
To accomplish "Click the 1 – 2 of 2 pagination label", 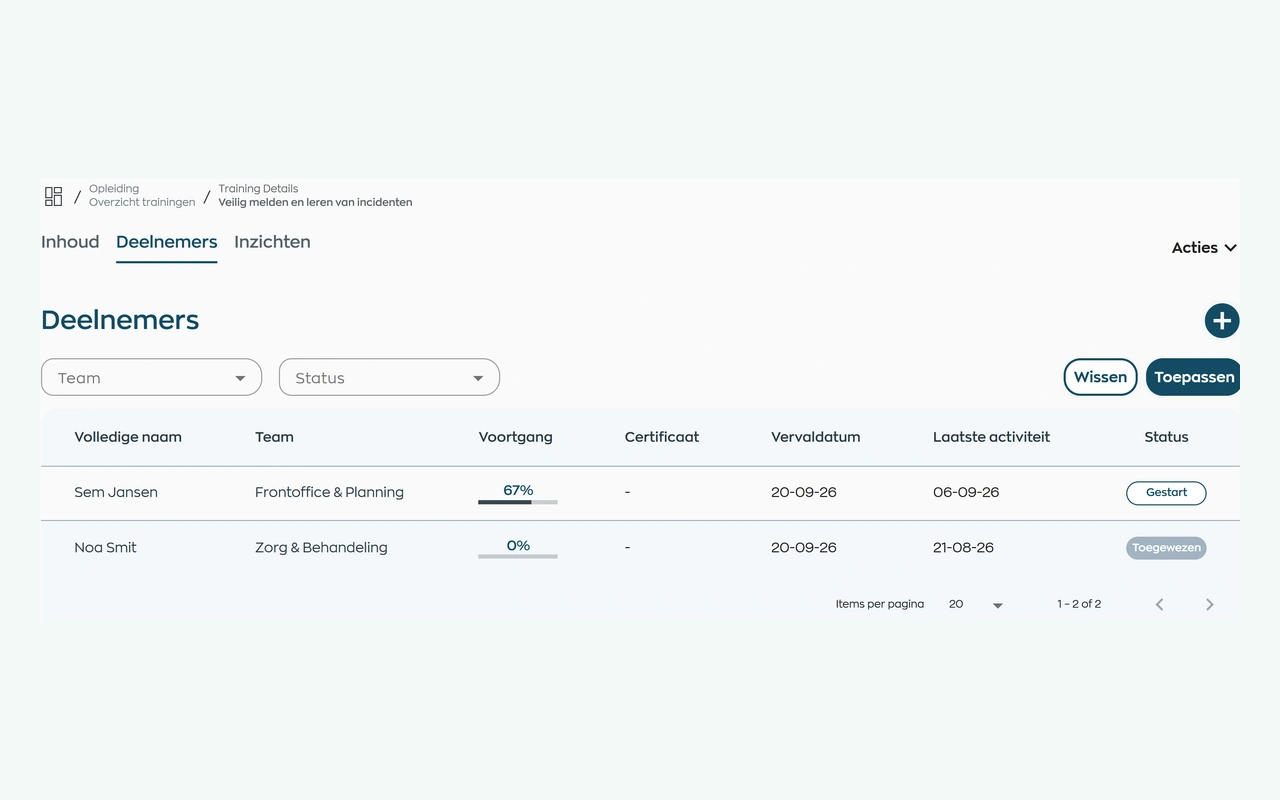I will (x=1079, y=604).
